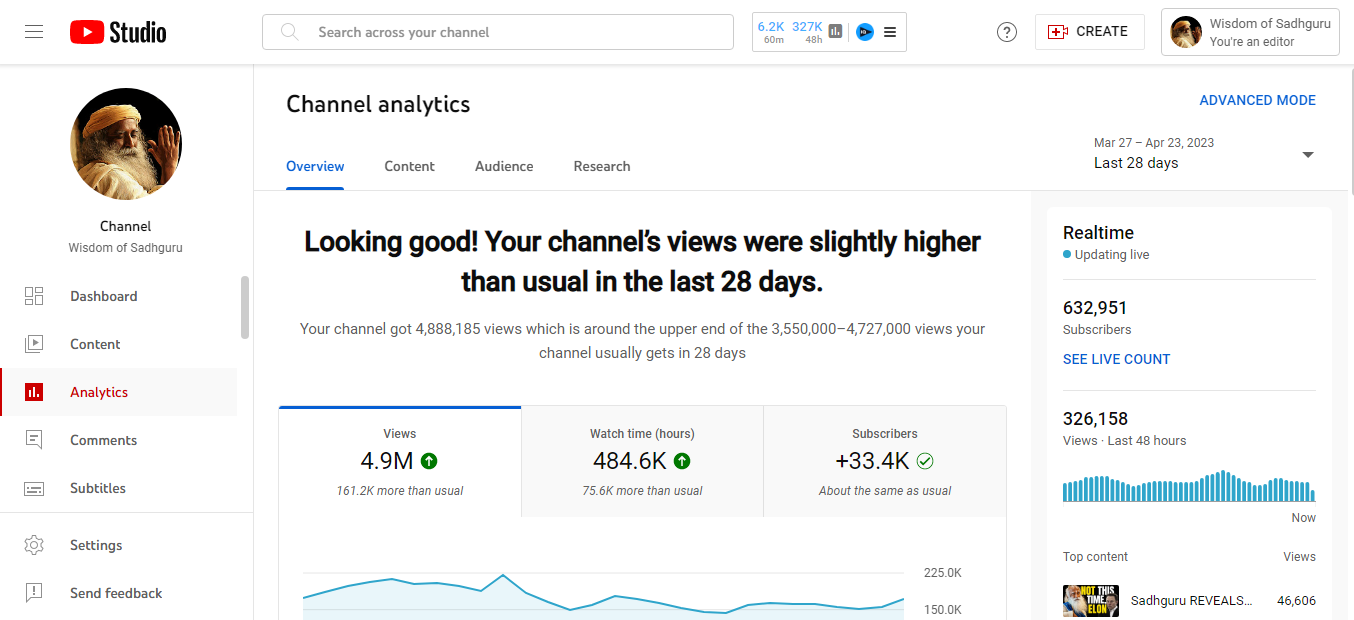Open Settings from the sidebar

119,545
